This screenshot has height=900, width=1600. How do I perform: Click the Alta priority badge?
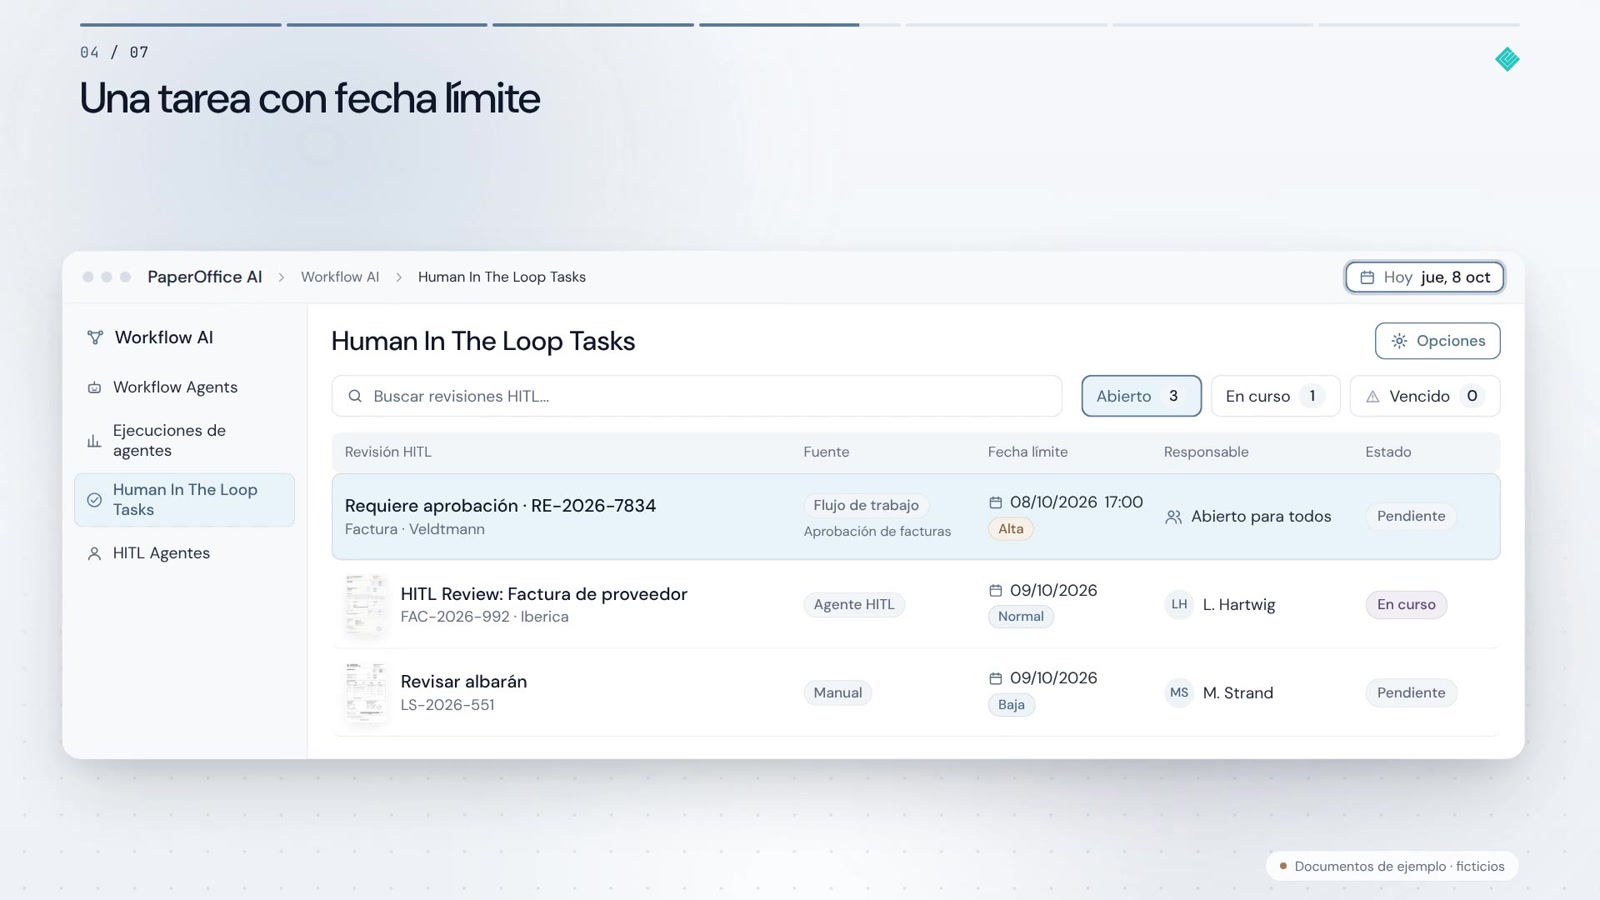(x=1011, y=529)
